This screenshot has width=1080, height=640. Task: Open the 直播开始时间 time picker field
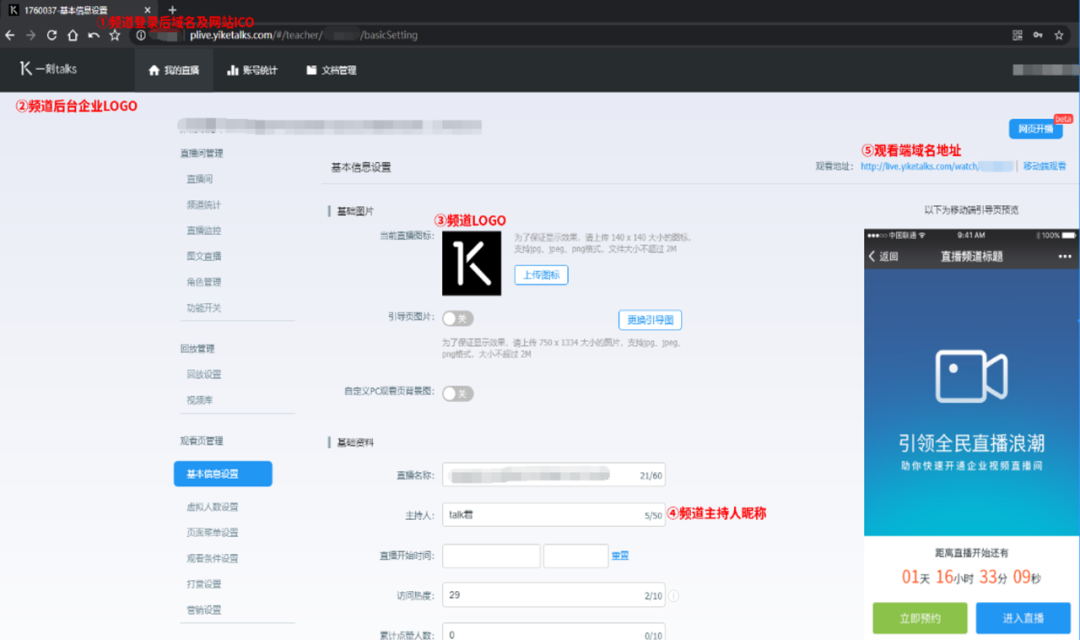(575, 556)
